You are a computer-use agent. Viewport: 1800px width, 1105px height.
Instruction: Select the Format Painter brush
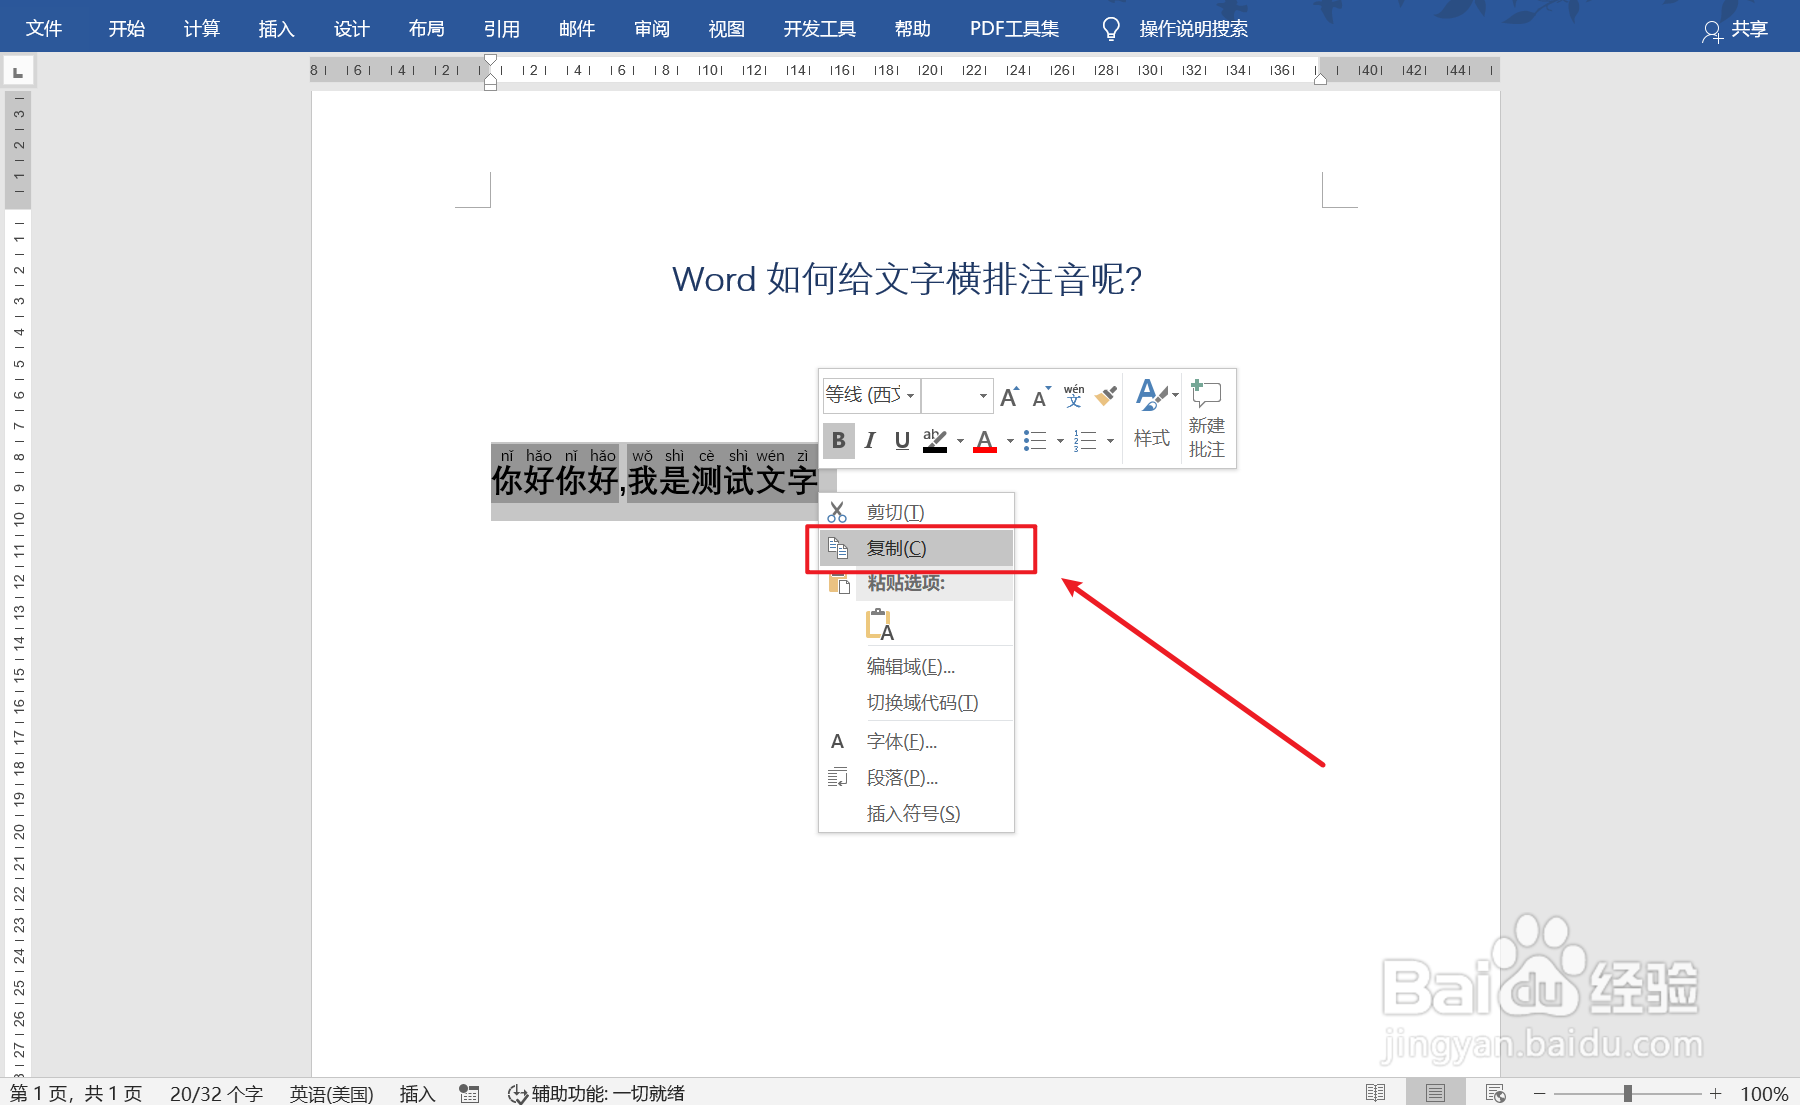1105,396
